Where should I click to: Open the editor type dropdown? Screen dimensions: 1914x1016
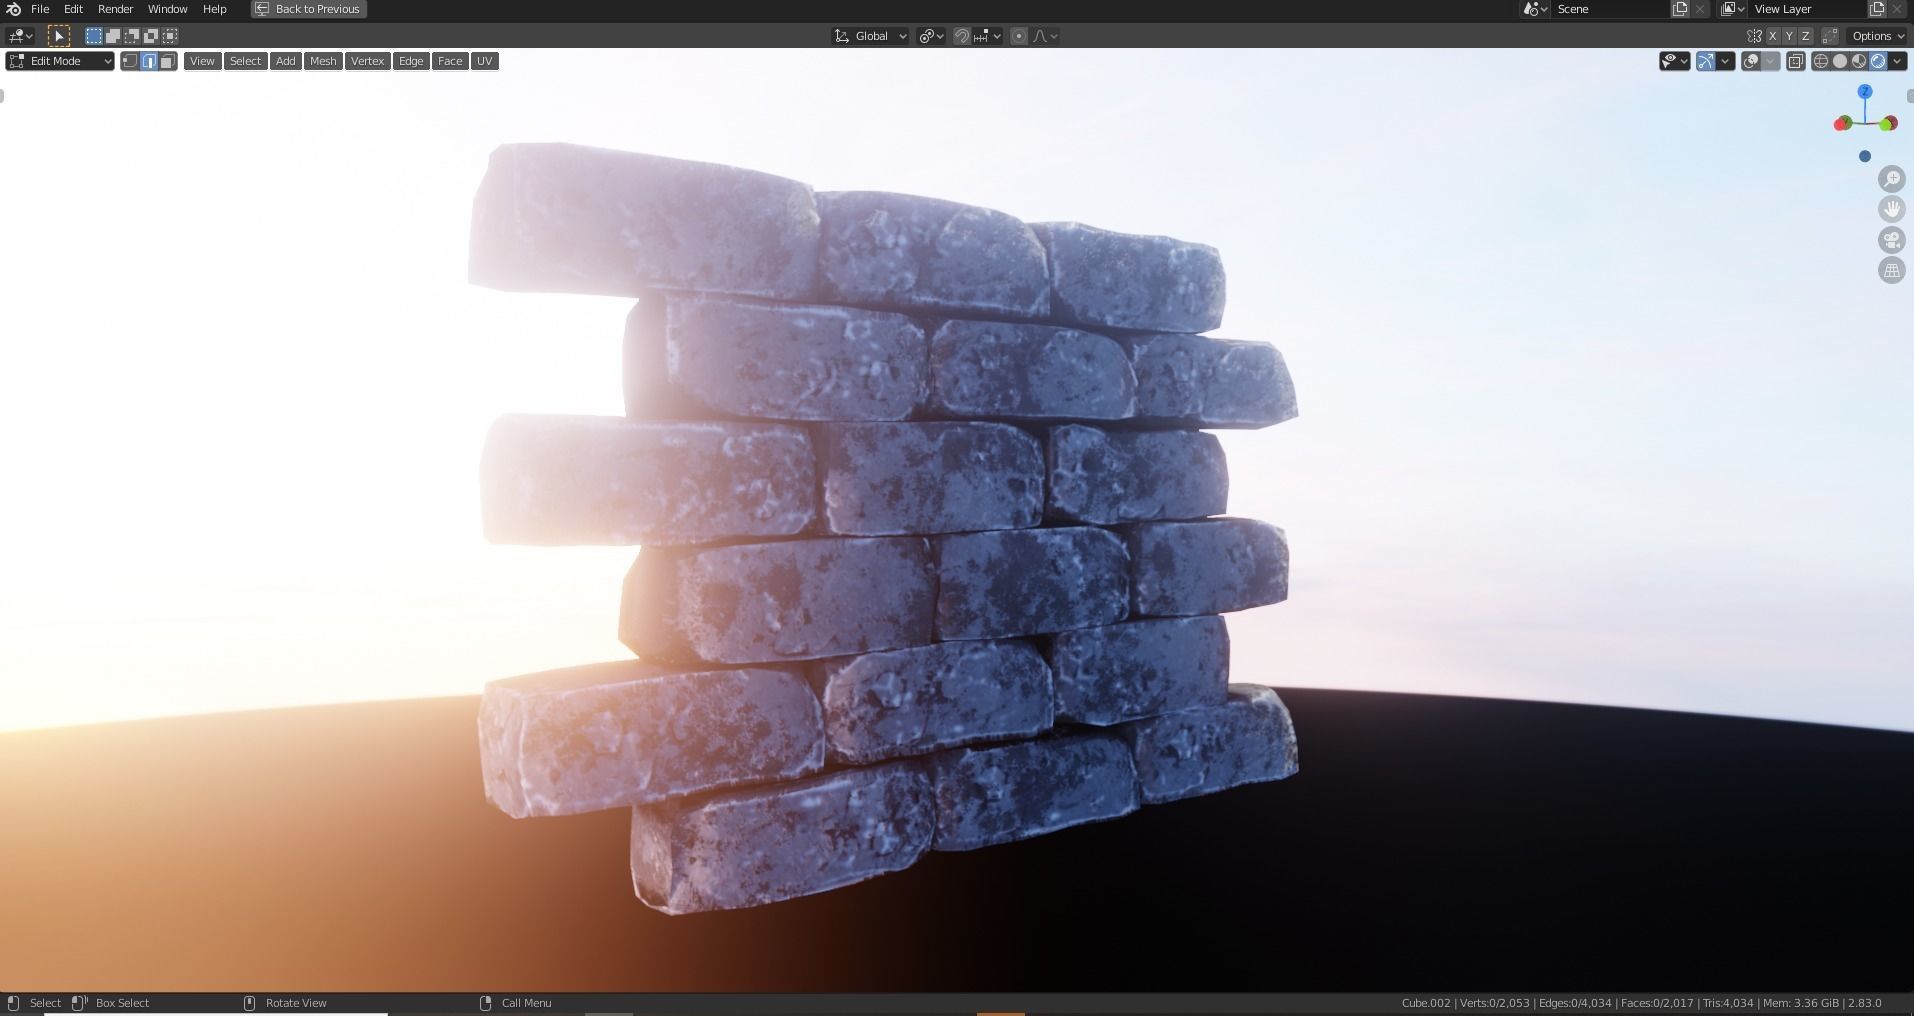[20, 36]
